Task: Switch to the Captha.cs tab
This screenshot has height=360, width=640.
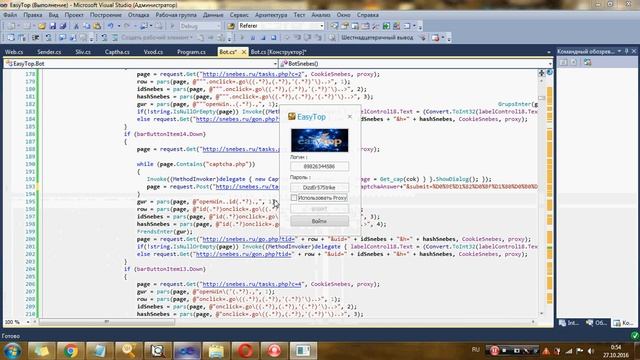Action: pos(117,52)
